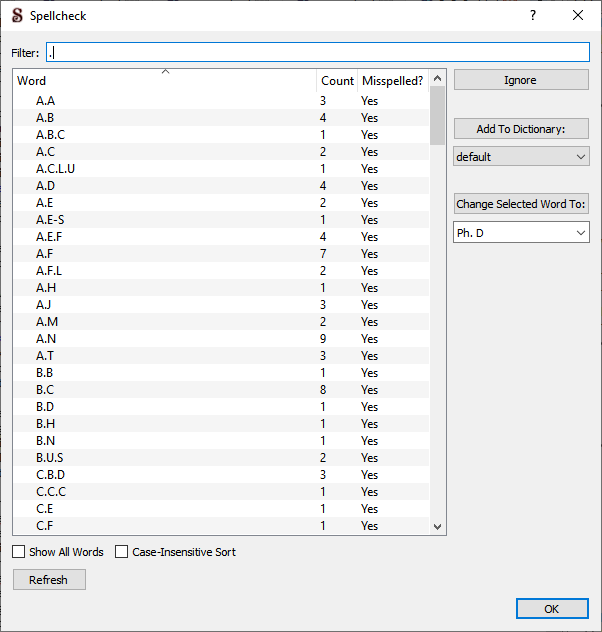Toggle Case-Insensitive Sort checkbox
Image resolution: width=602 pixels, height=632 pixels.
click(122, 552)
